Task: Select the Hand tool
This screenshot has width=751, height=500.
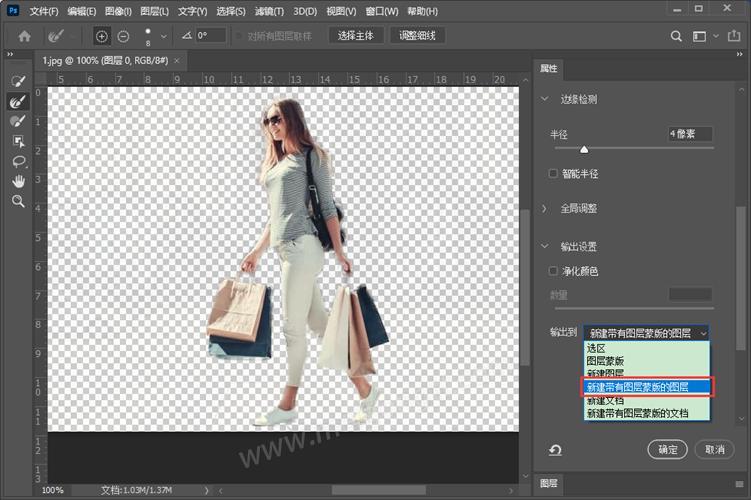Action: click(18, 181)
